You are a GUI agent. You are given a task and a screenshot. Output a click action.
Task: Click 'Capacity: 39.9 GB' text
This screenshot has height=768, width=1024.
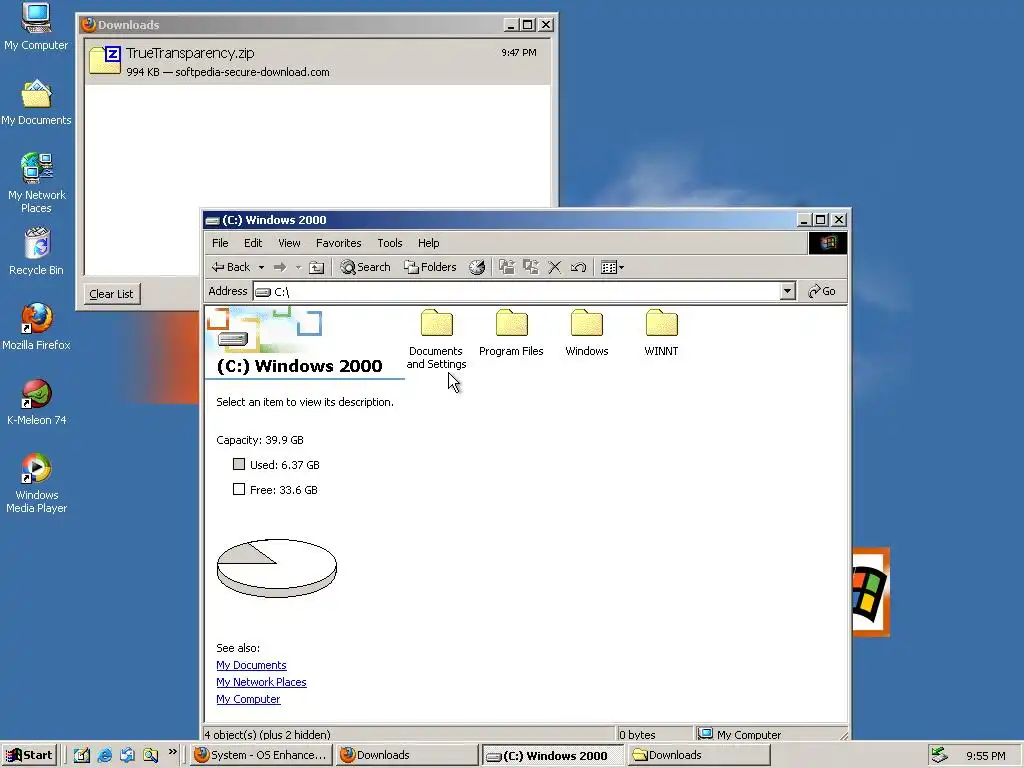pyautogui.click(x=260, y=440)
